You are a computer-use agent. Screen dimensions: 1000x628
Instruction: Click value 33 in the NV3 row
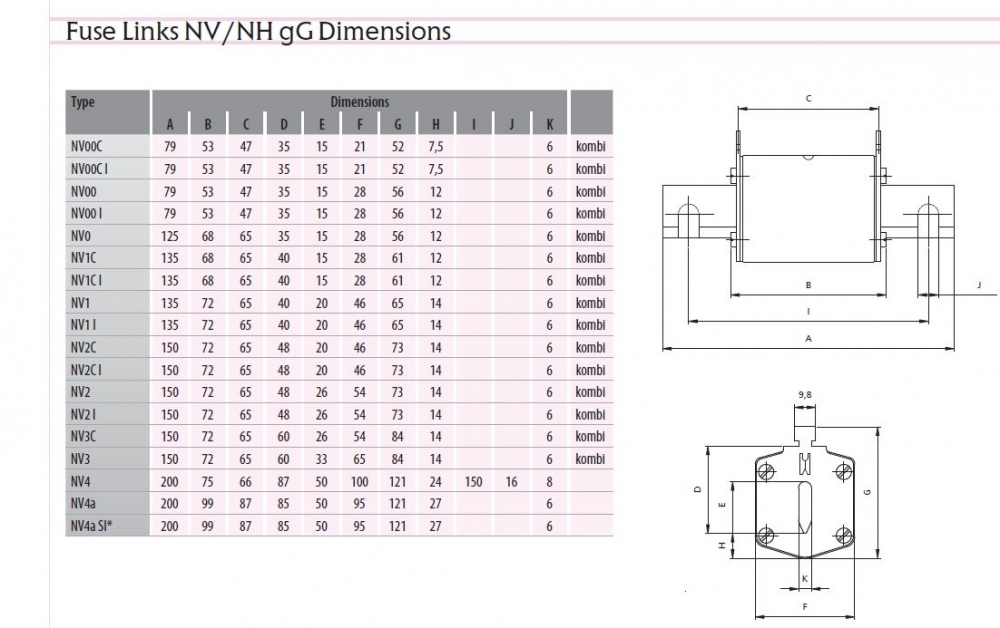tap(322, 459)
